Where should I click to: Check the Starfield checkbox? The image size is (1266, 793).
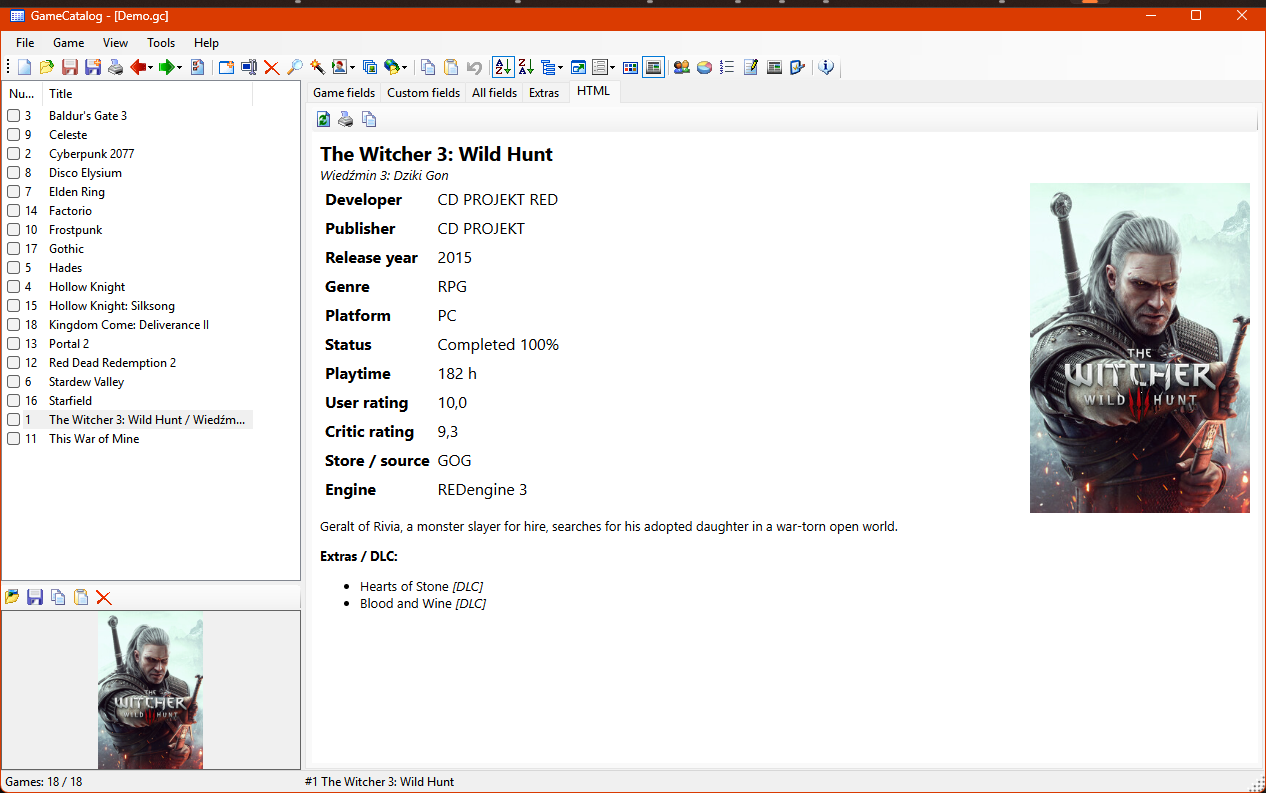[14, 401]
